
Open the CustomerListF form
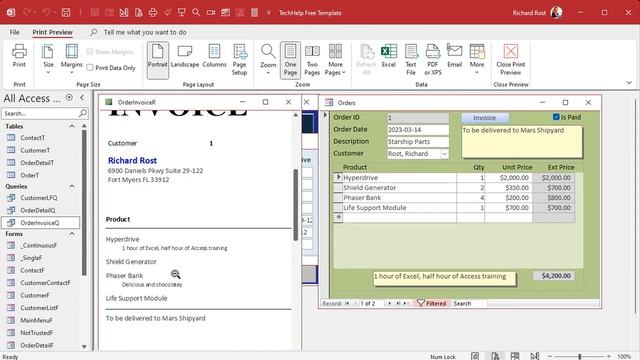point(39,307)
